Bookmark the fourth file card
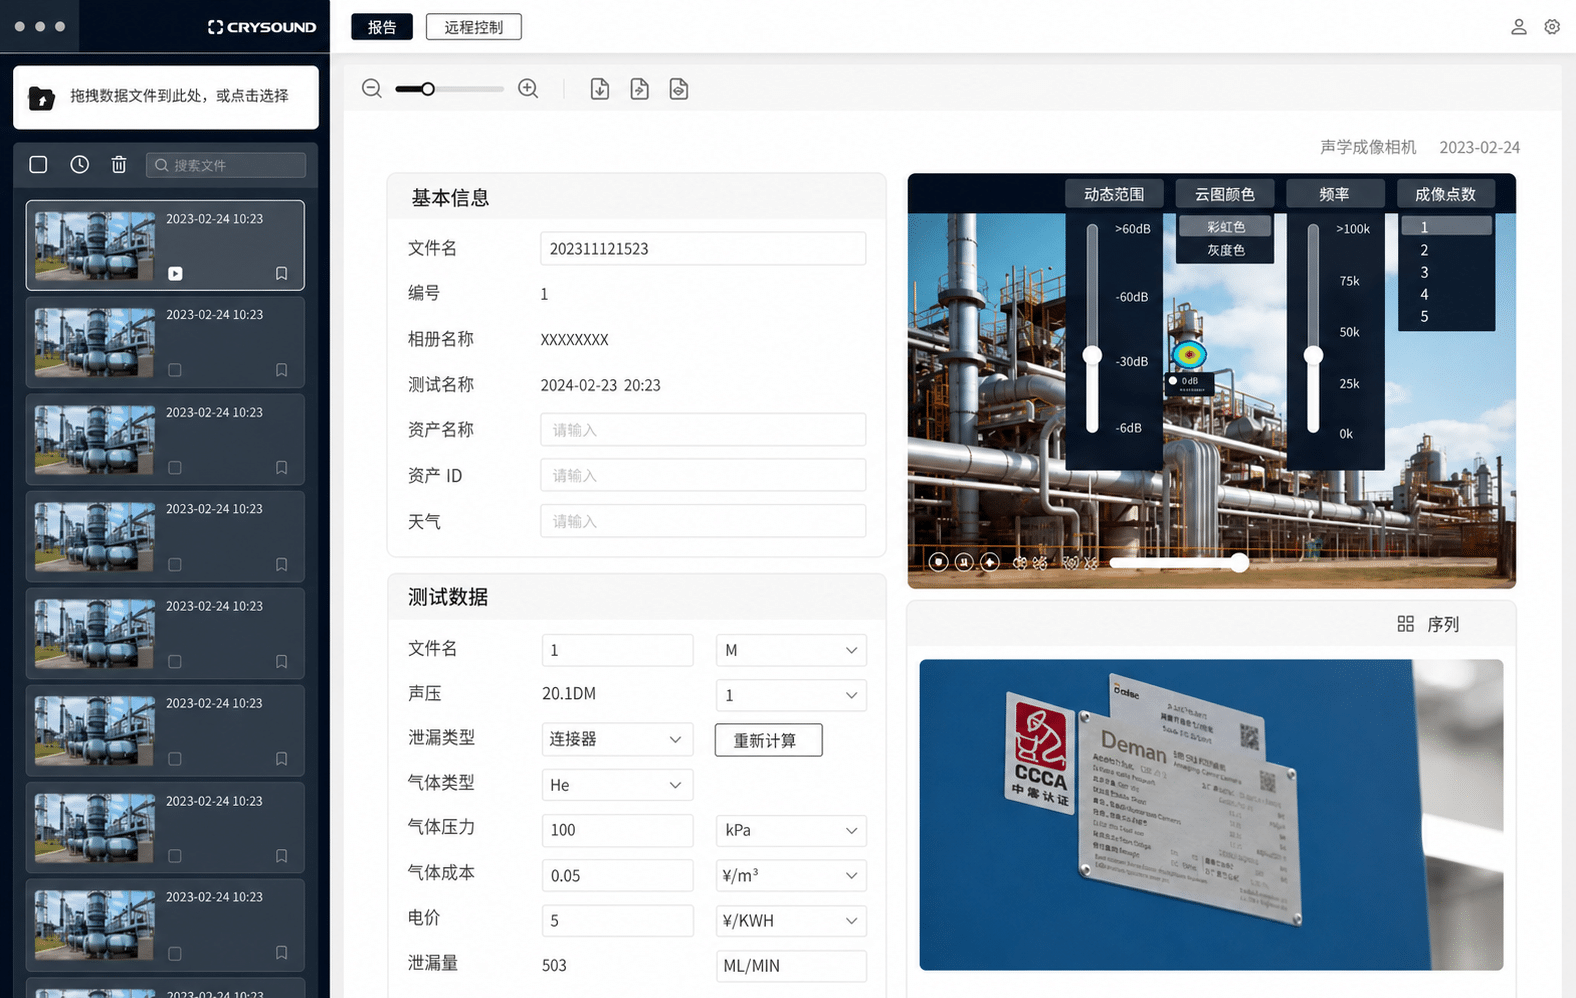Viewport: 1576px width, 998px height. [282, 564]
